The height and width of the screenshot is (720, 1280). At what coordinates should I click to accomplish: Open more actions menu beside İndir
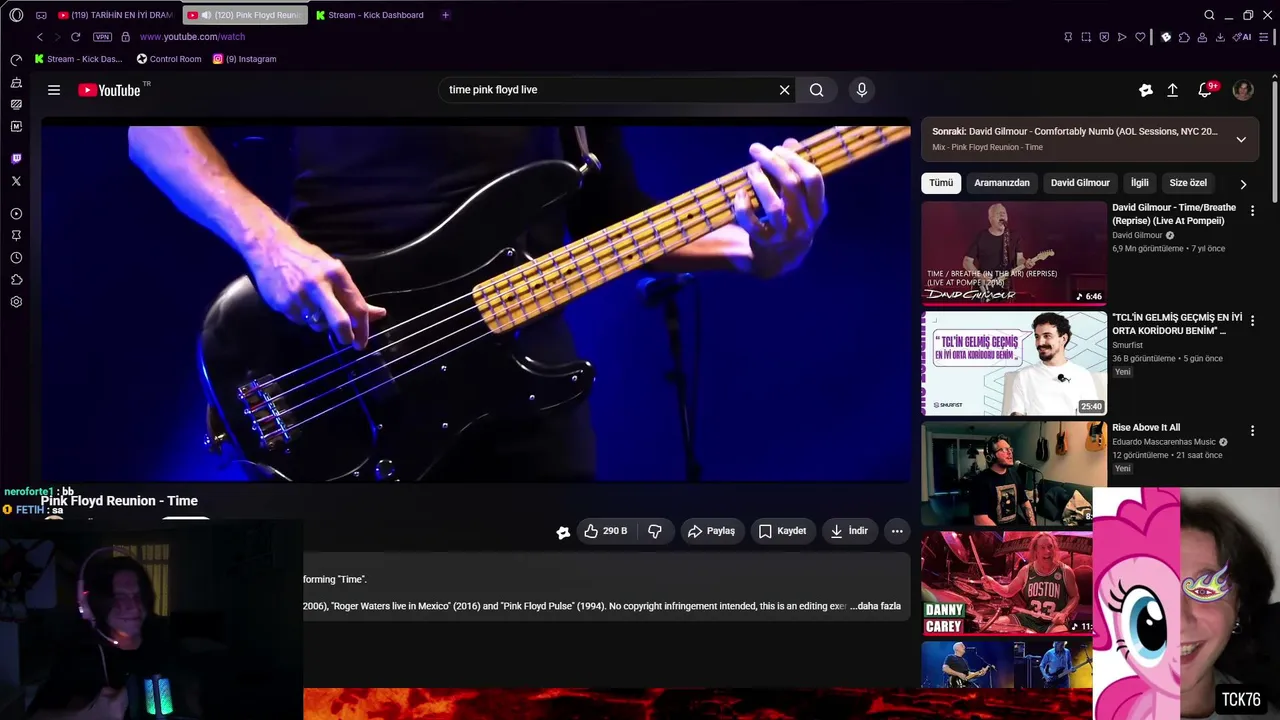click(x=897, y=531)
